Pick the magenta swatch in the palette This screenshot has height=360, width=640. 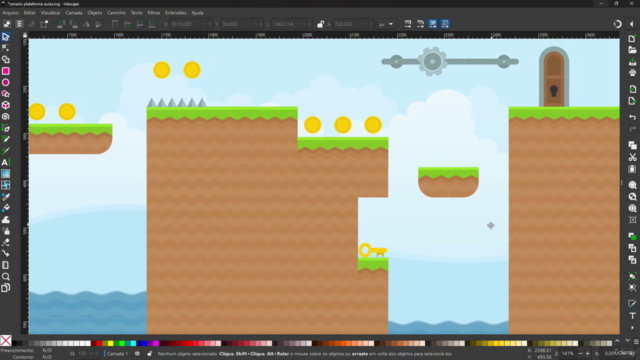click(156, 343)
